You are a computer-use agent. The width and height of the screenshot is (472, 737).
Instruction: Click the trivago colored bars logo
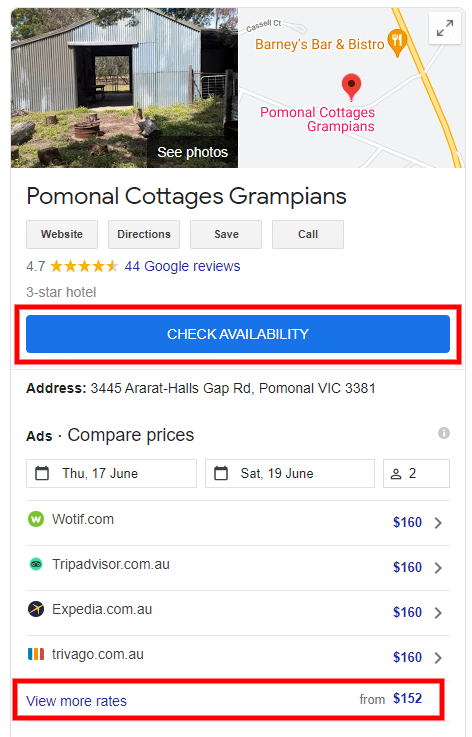coord(36,654)
